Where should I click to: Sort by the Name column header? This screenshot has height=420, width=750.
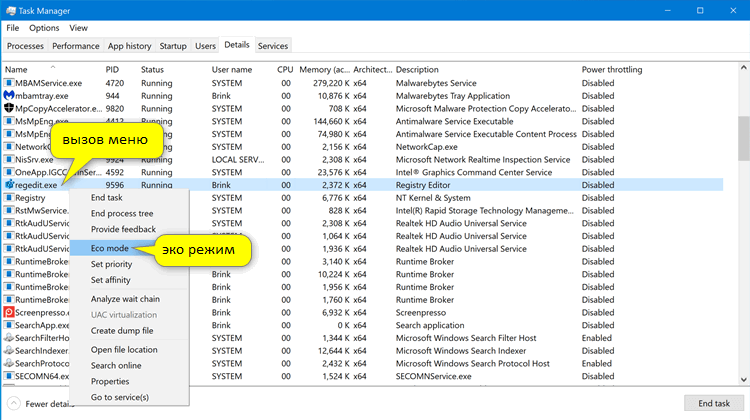(16, 69)
